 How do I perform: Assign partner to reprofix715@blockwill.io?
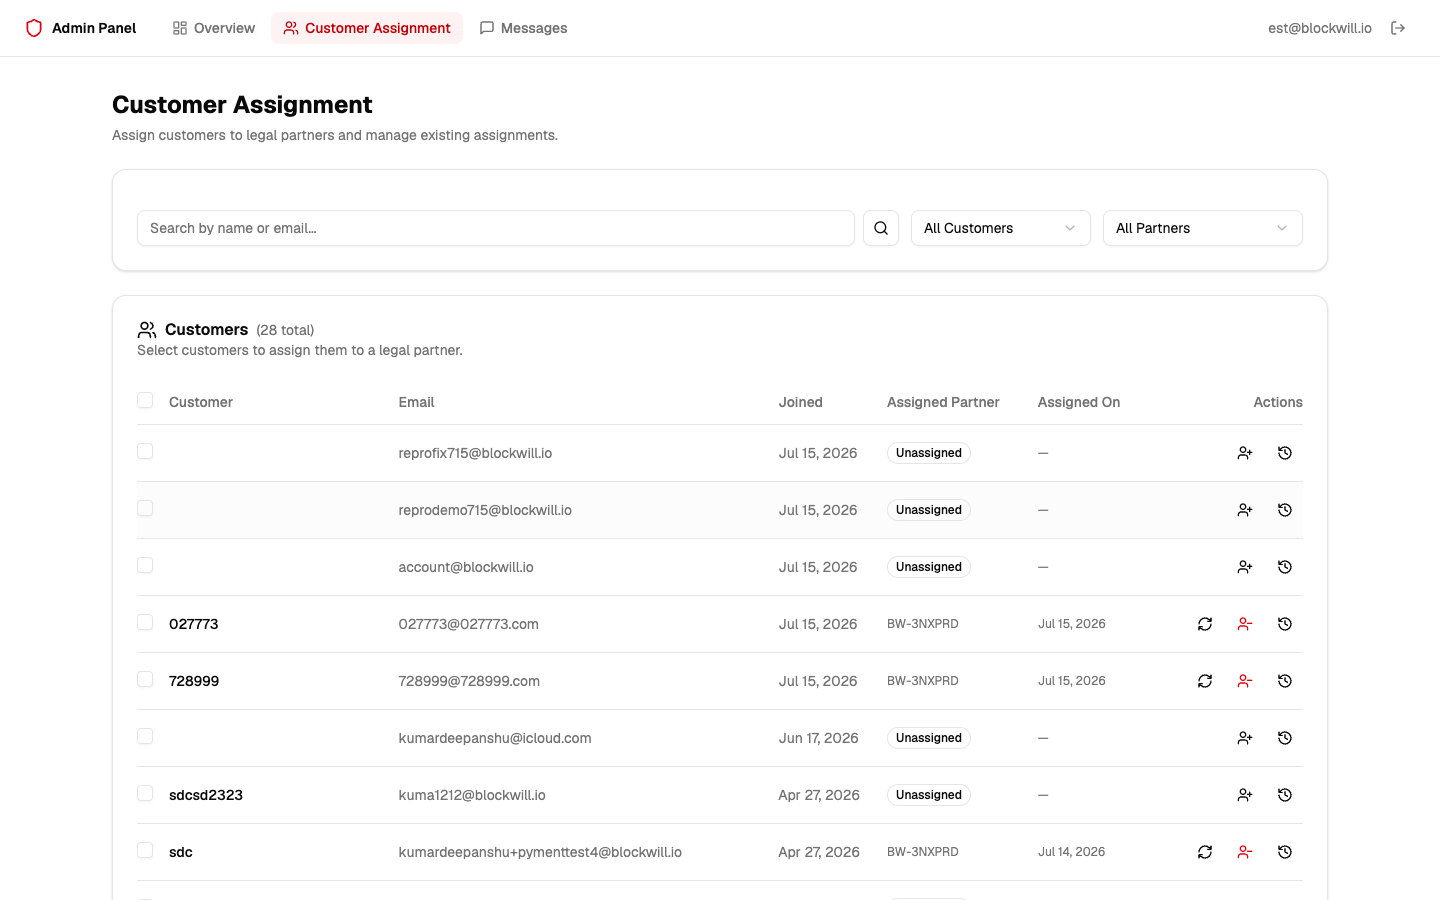[1245, 453]
